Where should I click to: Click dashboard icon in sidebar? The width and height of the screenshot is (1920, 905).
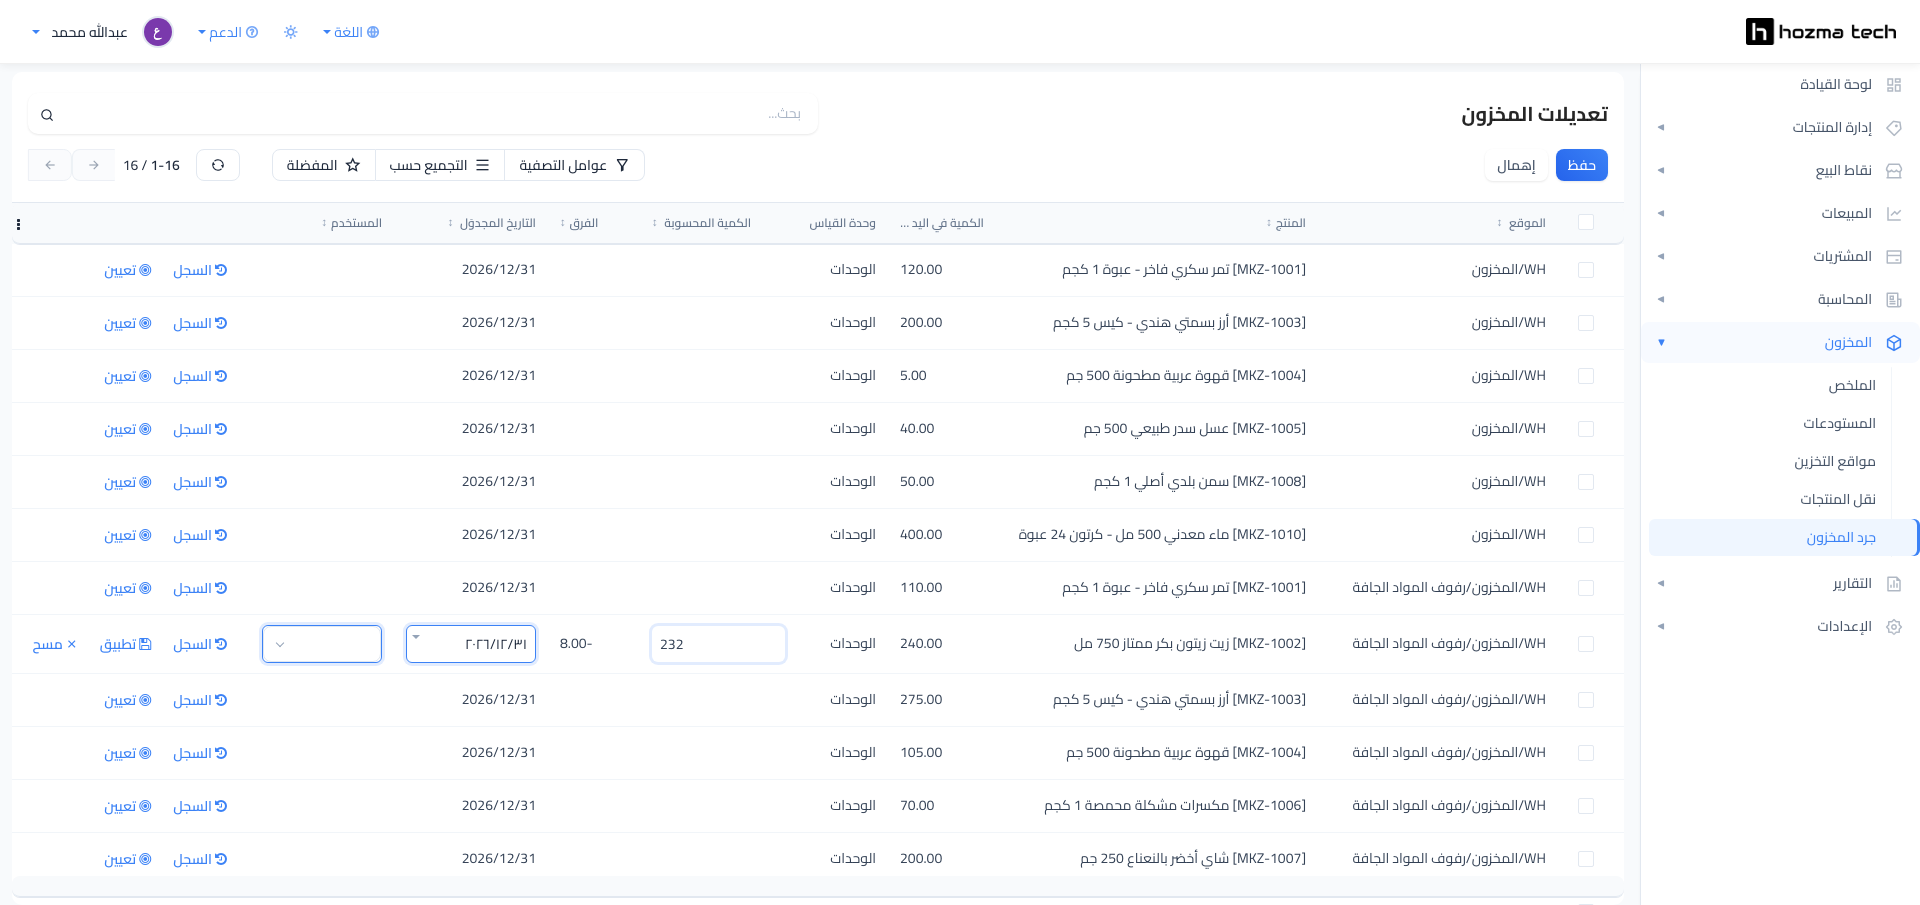tap(1893, 85)
